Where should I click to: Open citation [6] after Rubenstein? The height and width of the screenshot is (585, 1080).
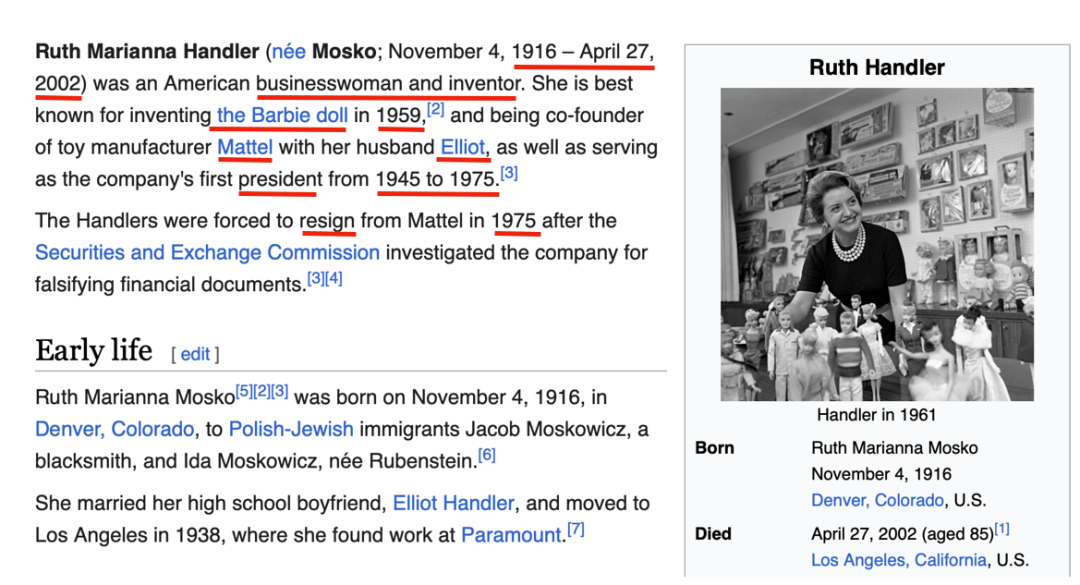pyautogui.click(x=487, y=455)
